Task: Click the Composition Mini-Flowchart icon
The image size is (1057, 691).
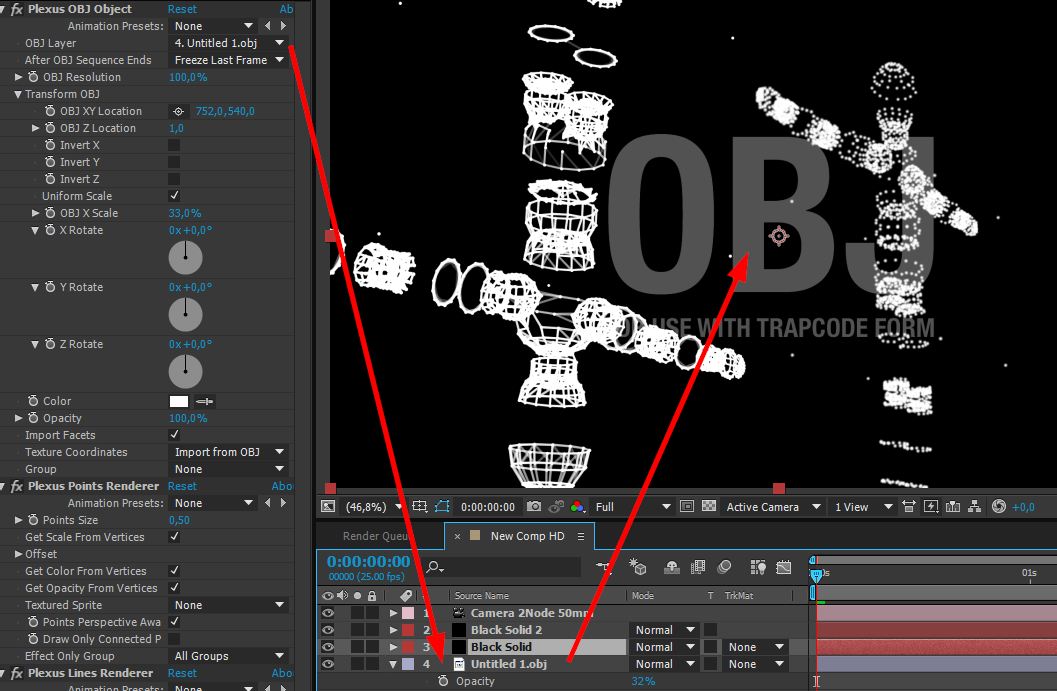Action: click(604, 568)
